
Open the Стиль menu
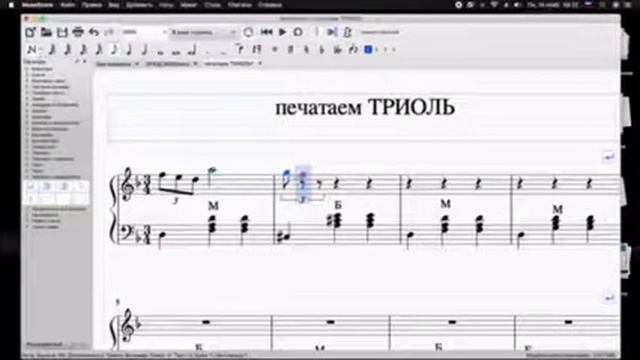coord(213,5)
